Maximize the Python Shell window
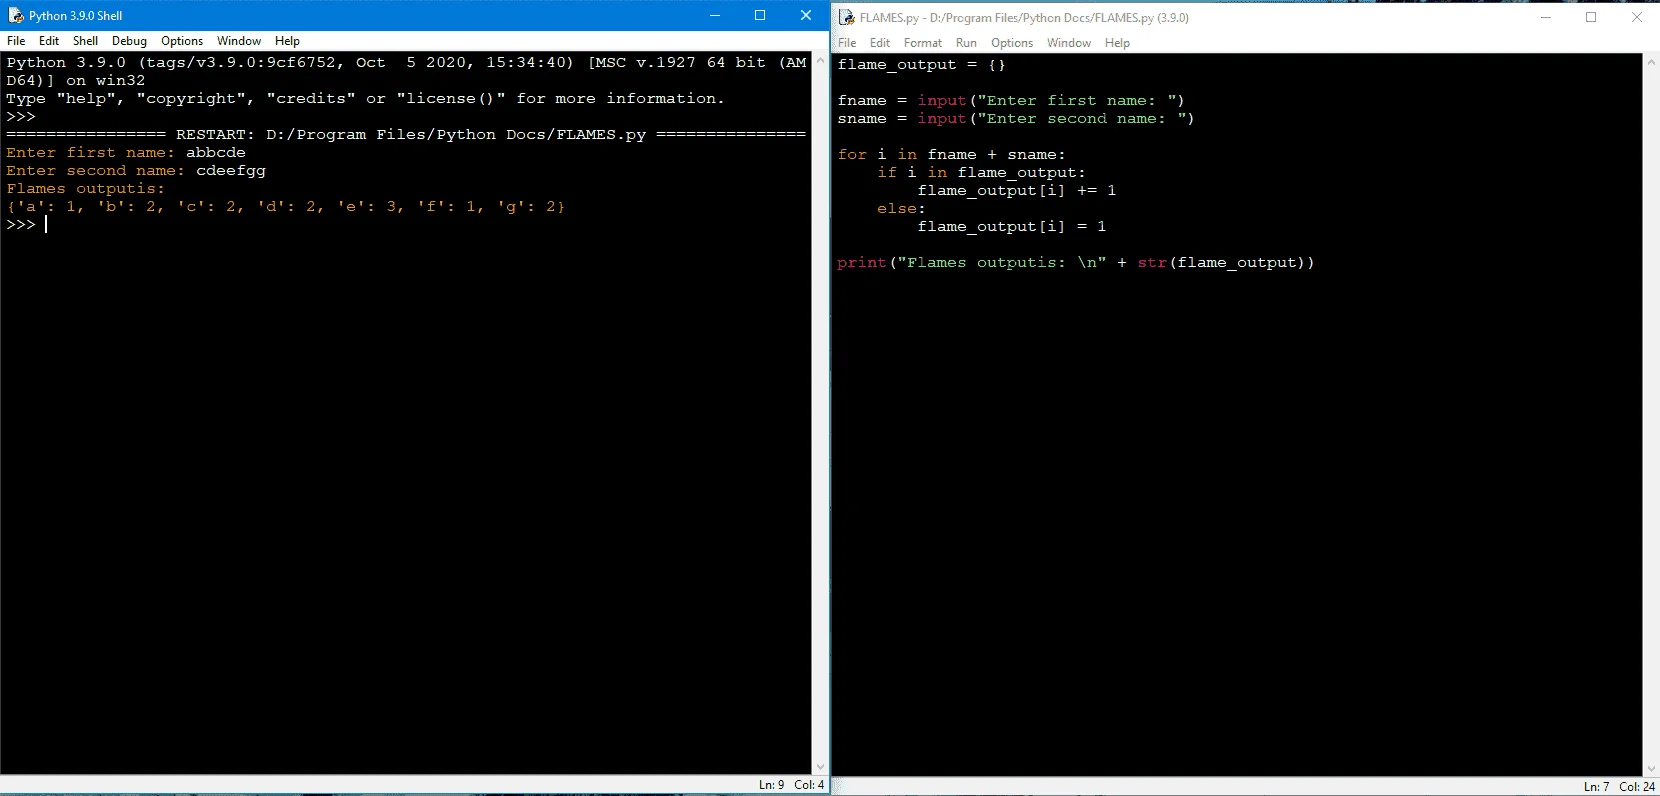This screenshot has height=796, width=1660. pos(760,15)
